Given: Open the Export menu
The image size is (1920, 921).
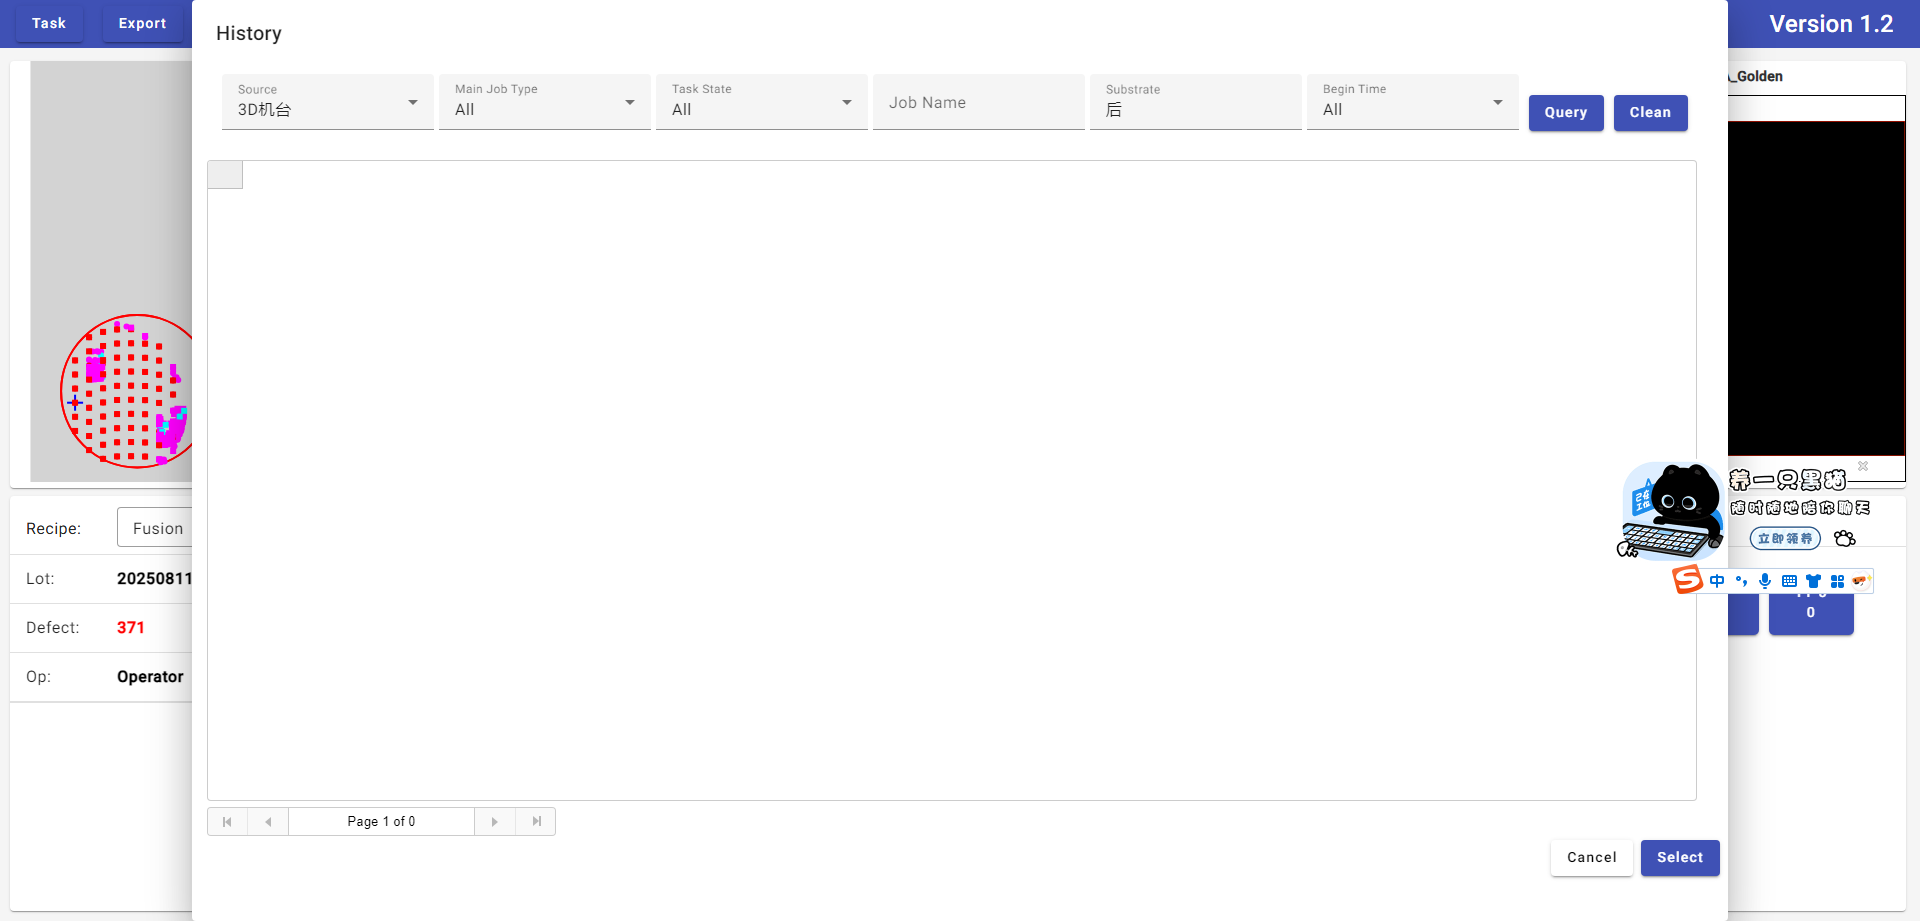Looking at the screenshot, I should [142, 23].
